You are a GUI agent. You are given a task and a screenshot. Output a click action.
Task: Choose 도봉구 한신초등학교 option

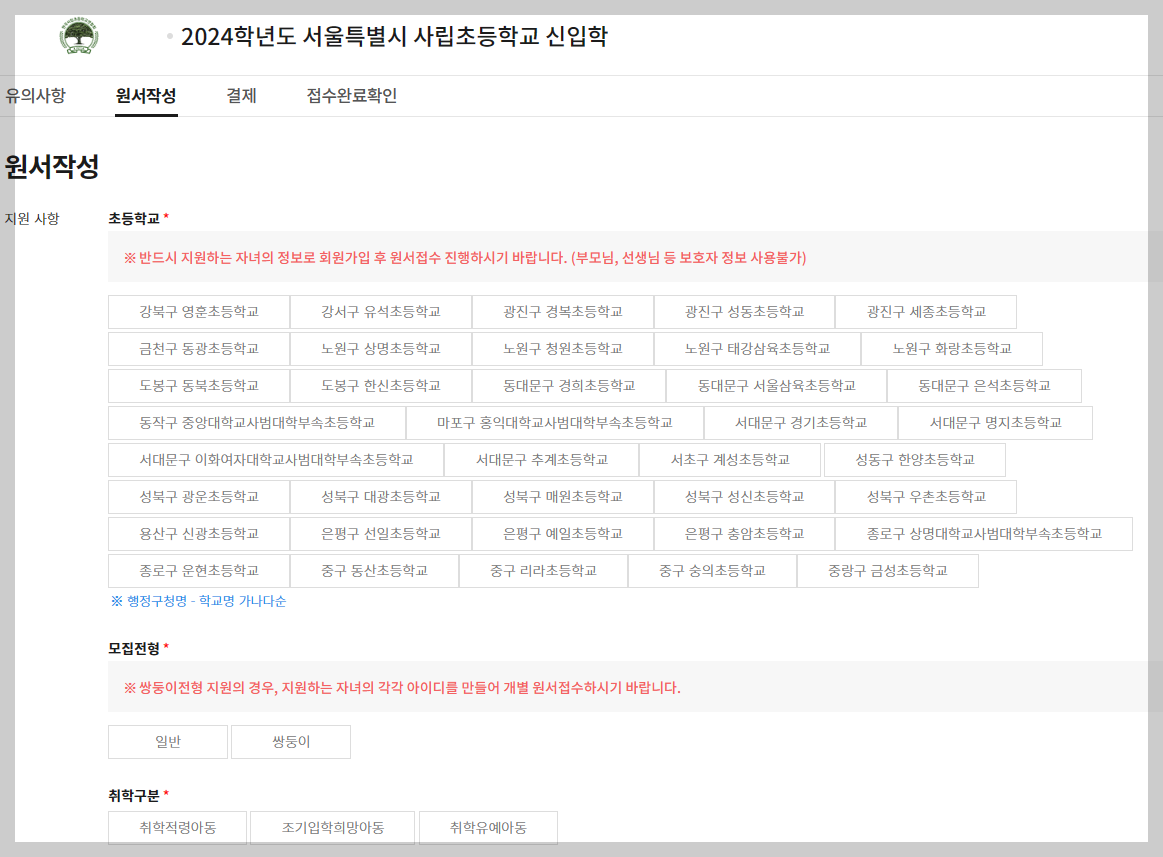coord(380,386)
